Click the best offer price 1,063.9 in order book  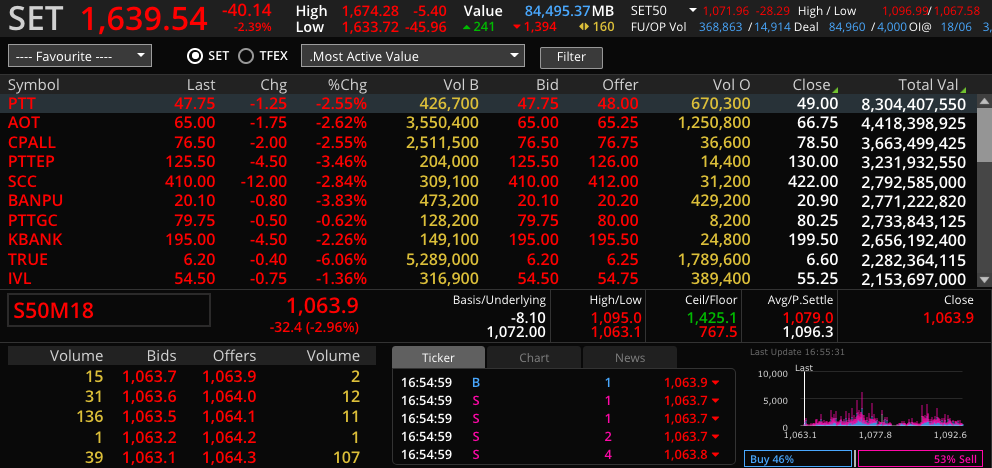[229, 377]
